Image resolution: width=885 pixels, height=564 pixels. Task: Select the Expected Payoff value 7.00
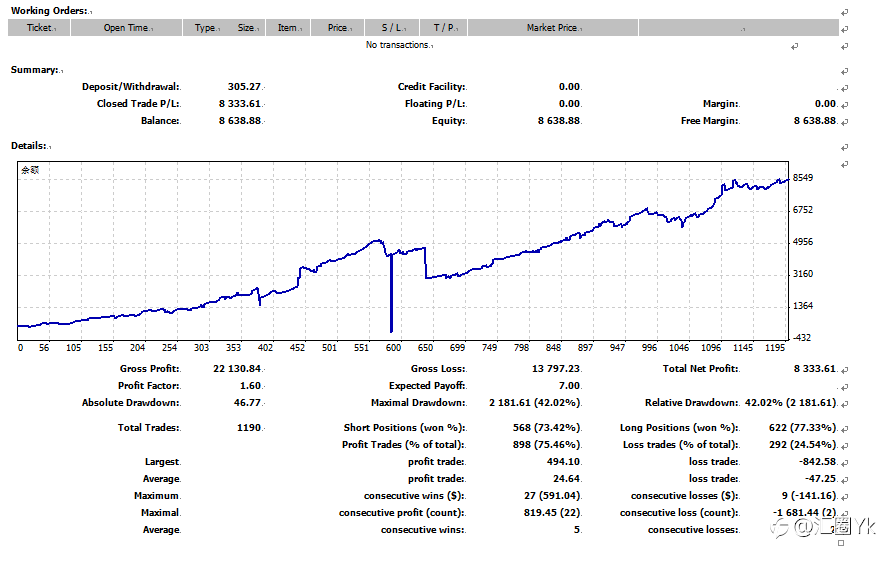[569, 386]
